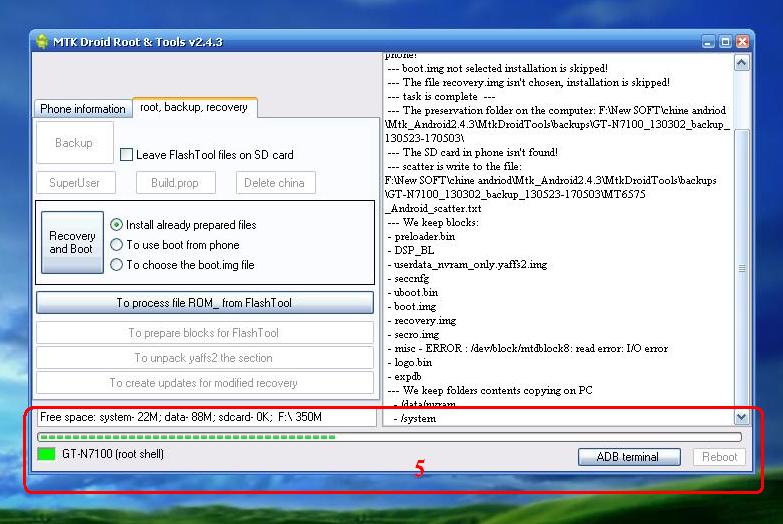Click the "- boot.img" log line
Viewport: 783px width, 524px height.
coord(412,306)
